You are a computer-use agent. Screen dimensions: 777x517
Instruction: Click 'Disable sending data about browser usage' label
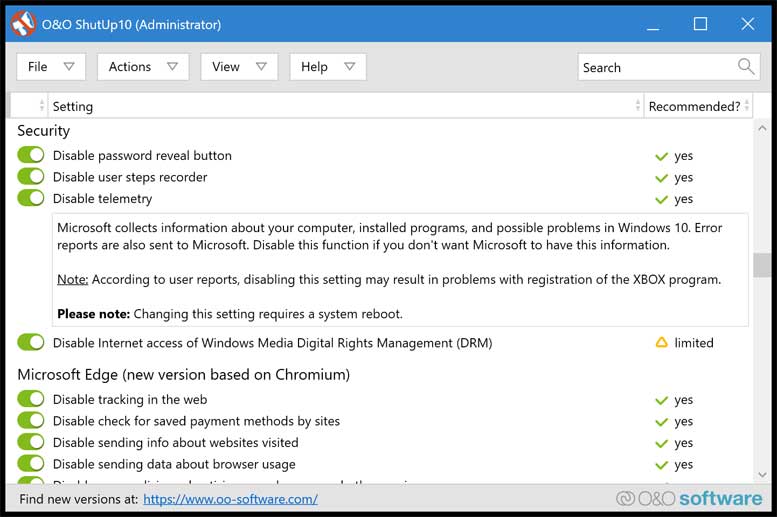coord(174,464)
